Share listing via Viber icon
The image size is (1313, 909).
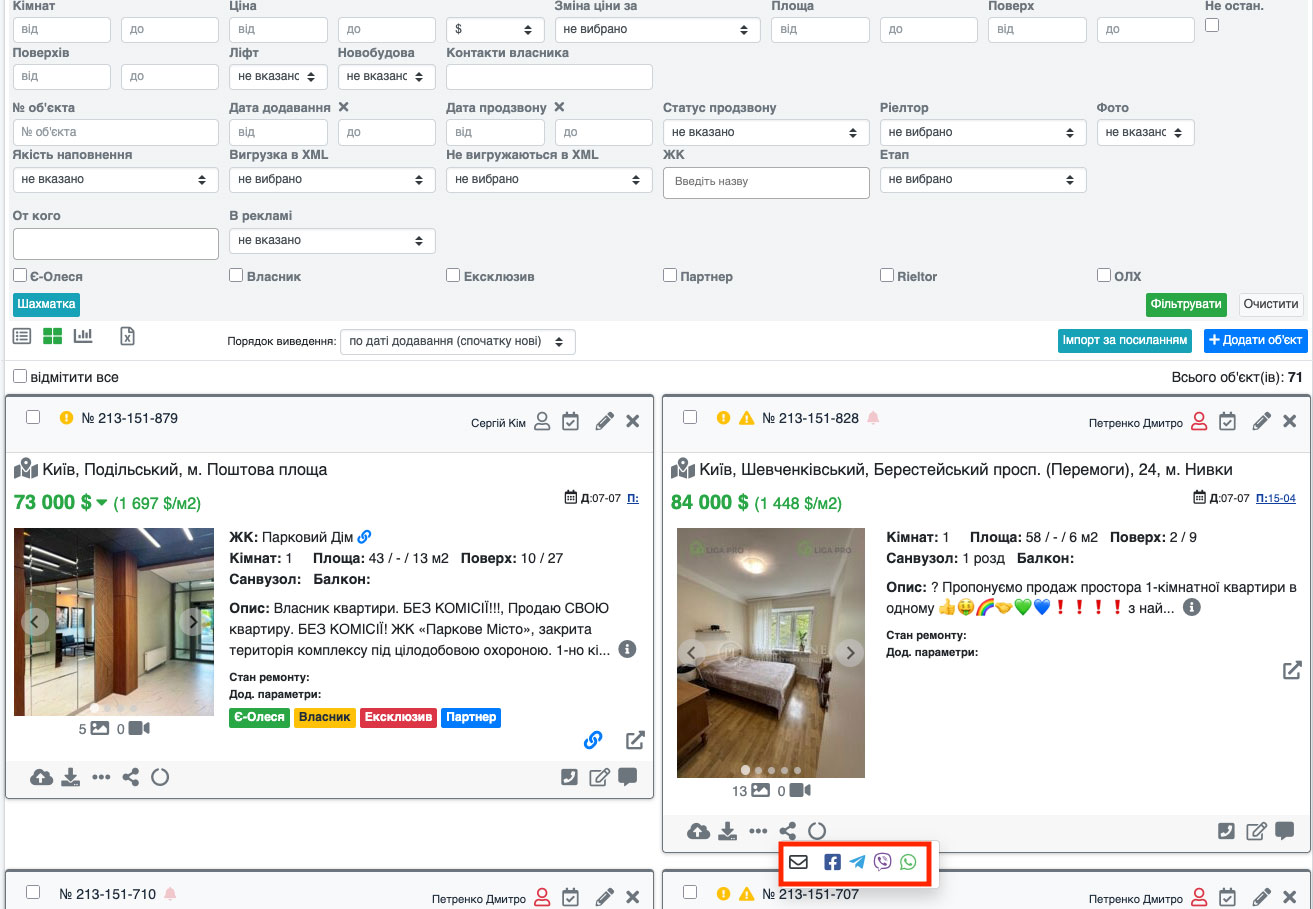(x=882, y=862)
